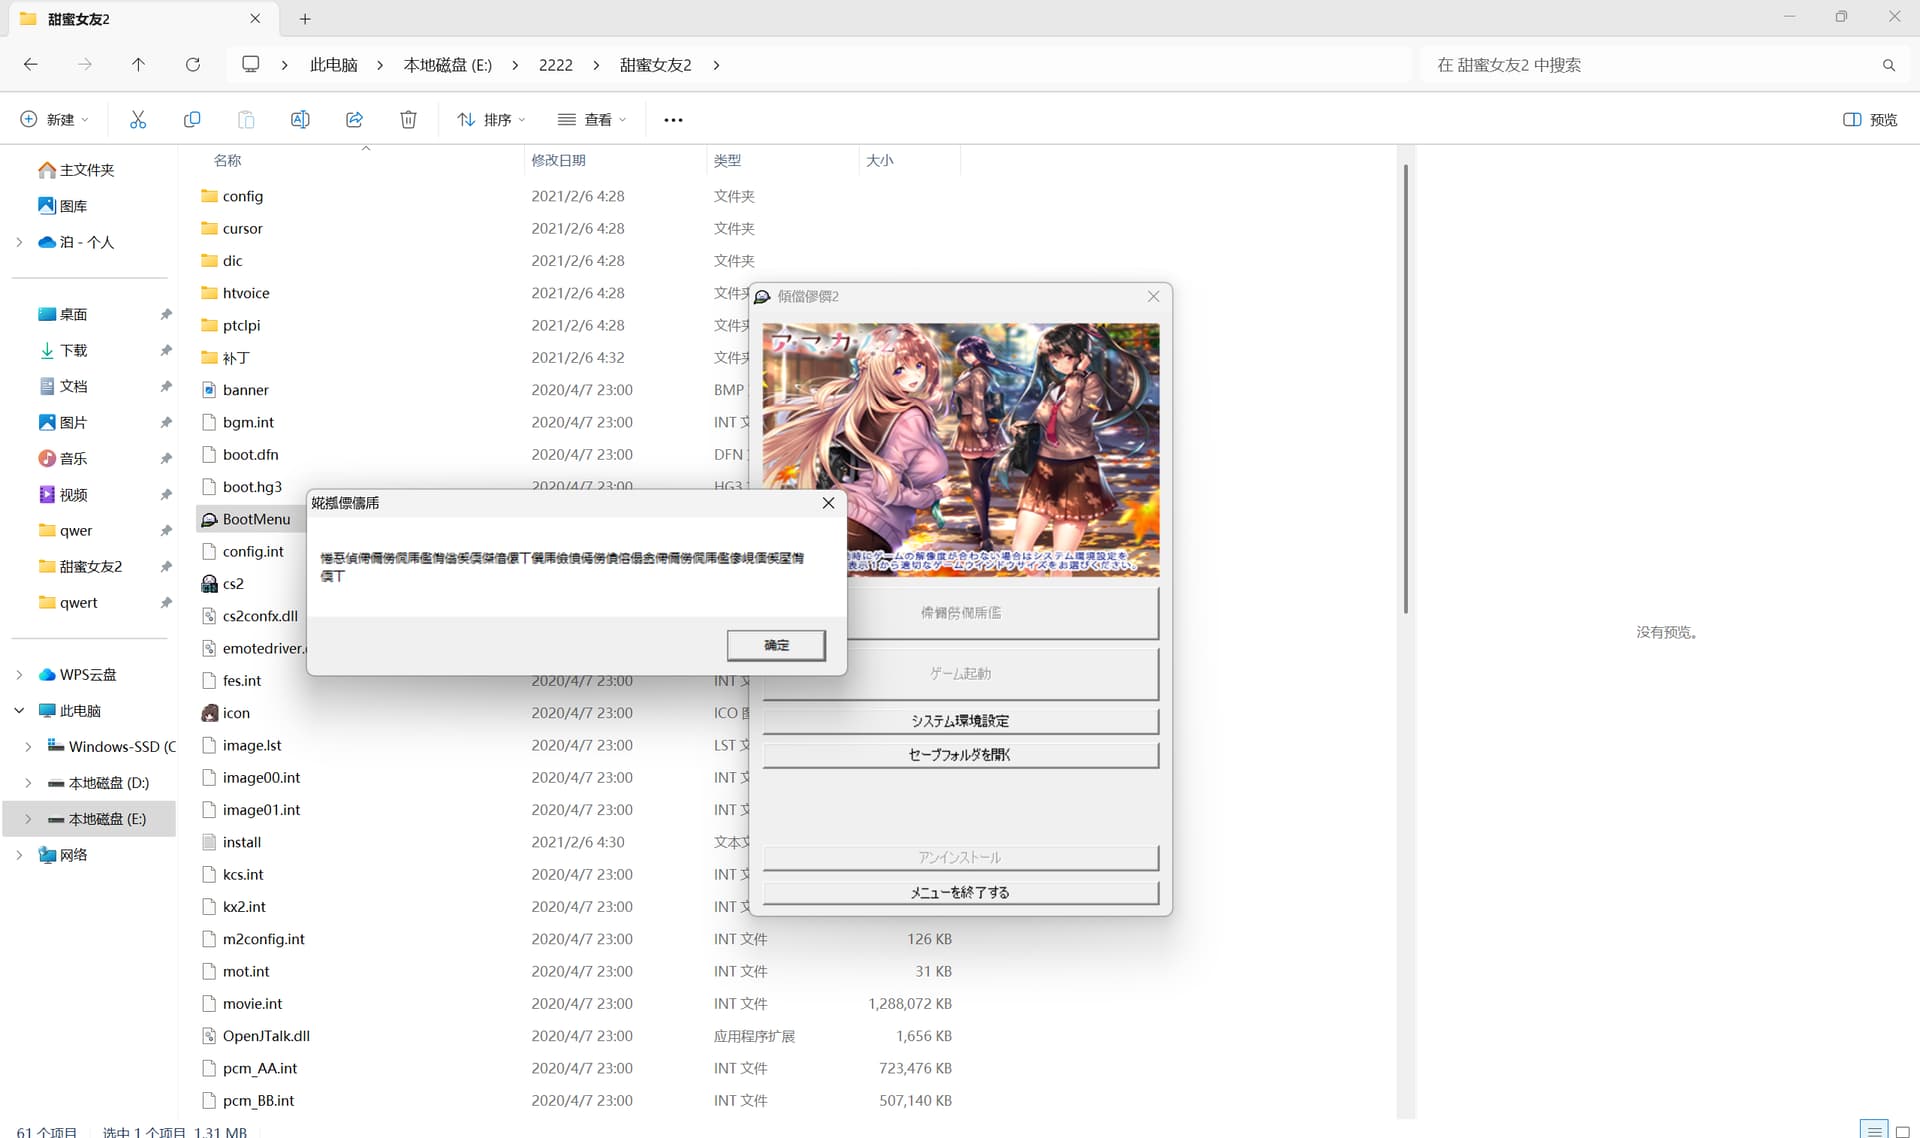The width and height of the screenshot is (1920, 1138).
Task: Switch to details view icon in status bar
Action: click(x=1875, y=1130)
